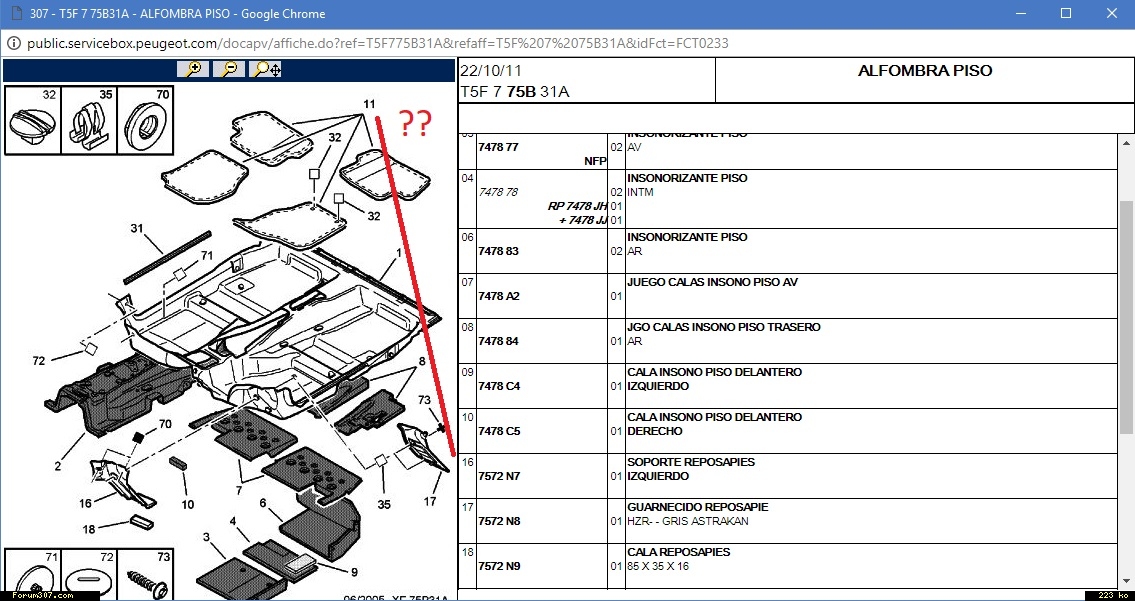This screenshot has height=601, width=1135.
Task: Maximize the Chrome popup window
Action: [x=1066, y=13]
